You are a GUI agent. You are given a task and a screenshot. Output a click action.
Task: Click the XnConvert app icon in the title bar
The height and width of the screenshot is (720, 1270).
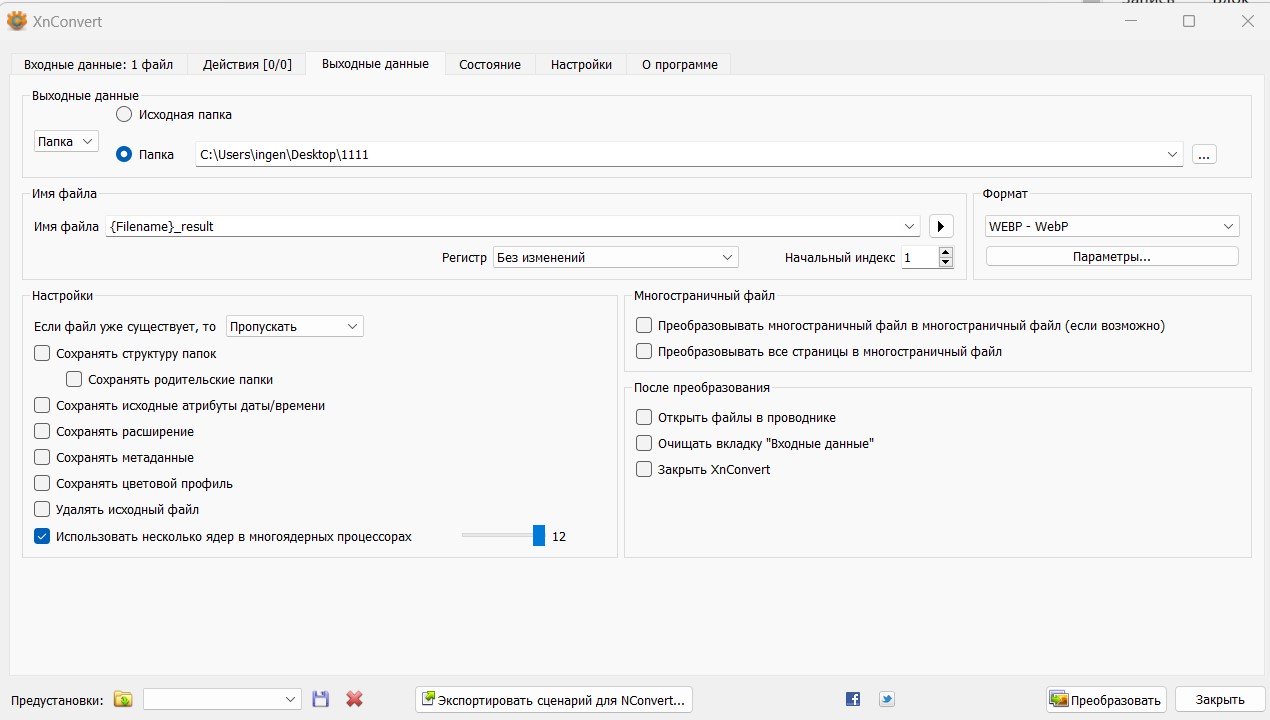click(16, 20)
